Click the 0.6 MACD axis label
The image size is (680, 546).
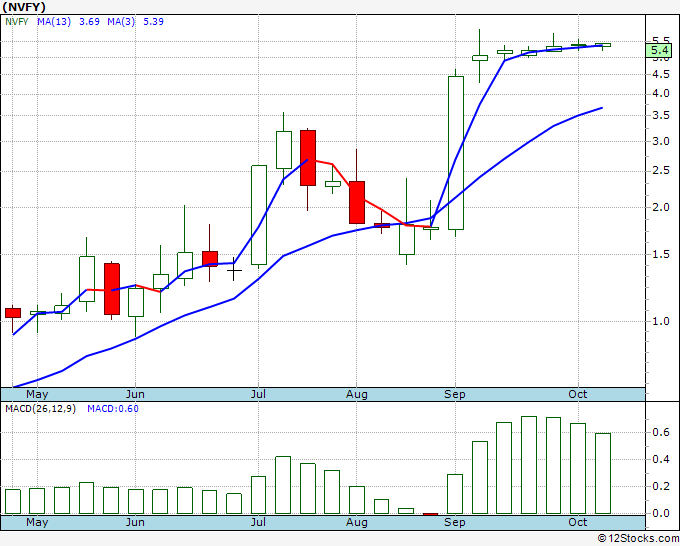[661, 432]
